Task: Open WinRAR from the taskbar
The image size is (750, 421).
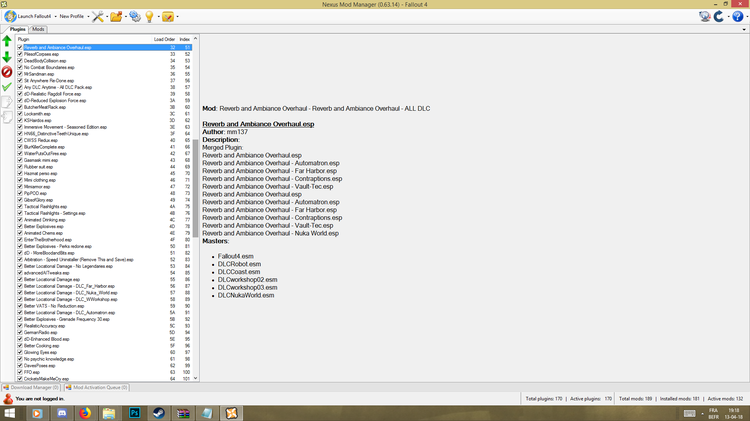Action: coord(183,413)
